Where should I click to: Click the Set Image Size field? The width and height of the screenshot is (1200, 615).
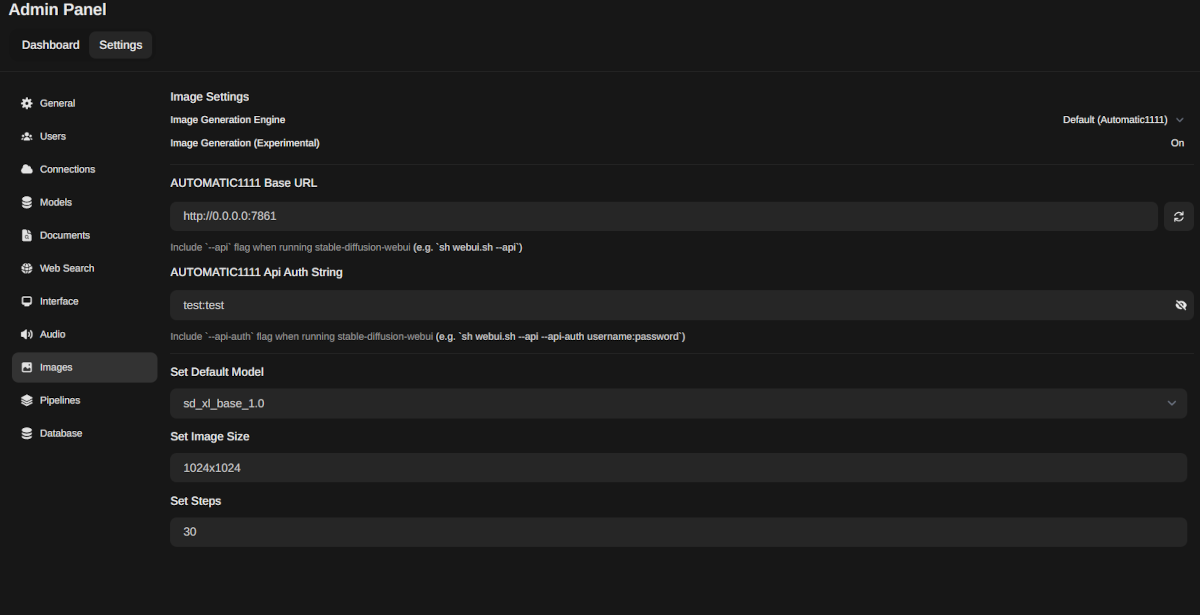click(678, 467)
